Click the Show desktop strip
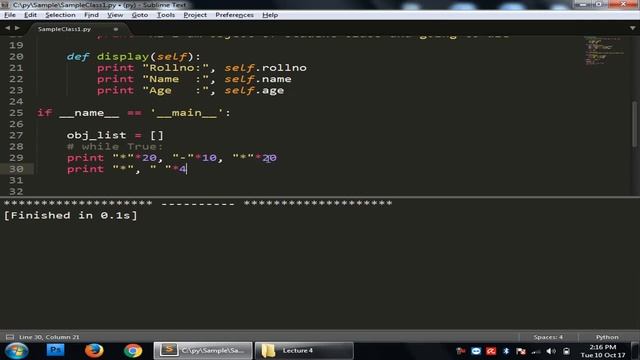640x360 pixels. coord(636,351)
